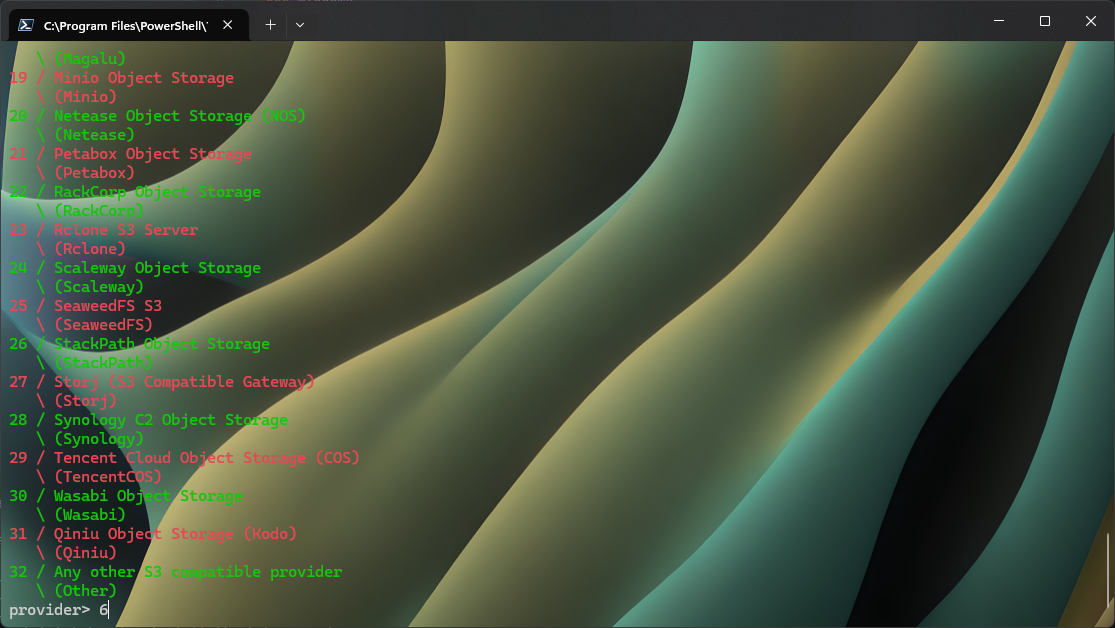Click the Netease Object Storage (NOS) entry
This screenshot has height=628, width=1115.
click(179, 116)
